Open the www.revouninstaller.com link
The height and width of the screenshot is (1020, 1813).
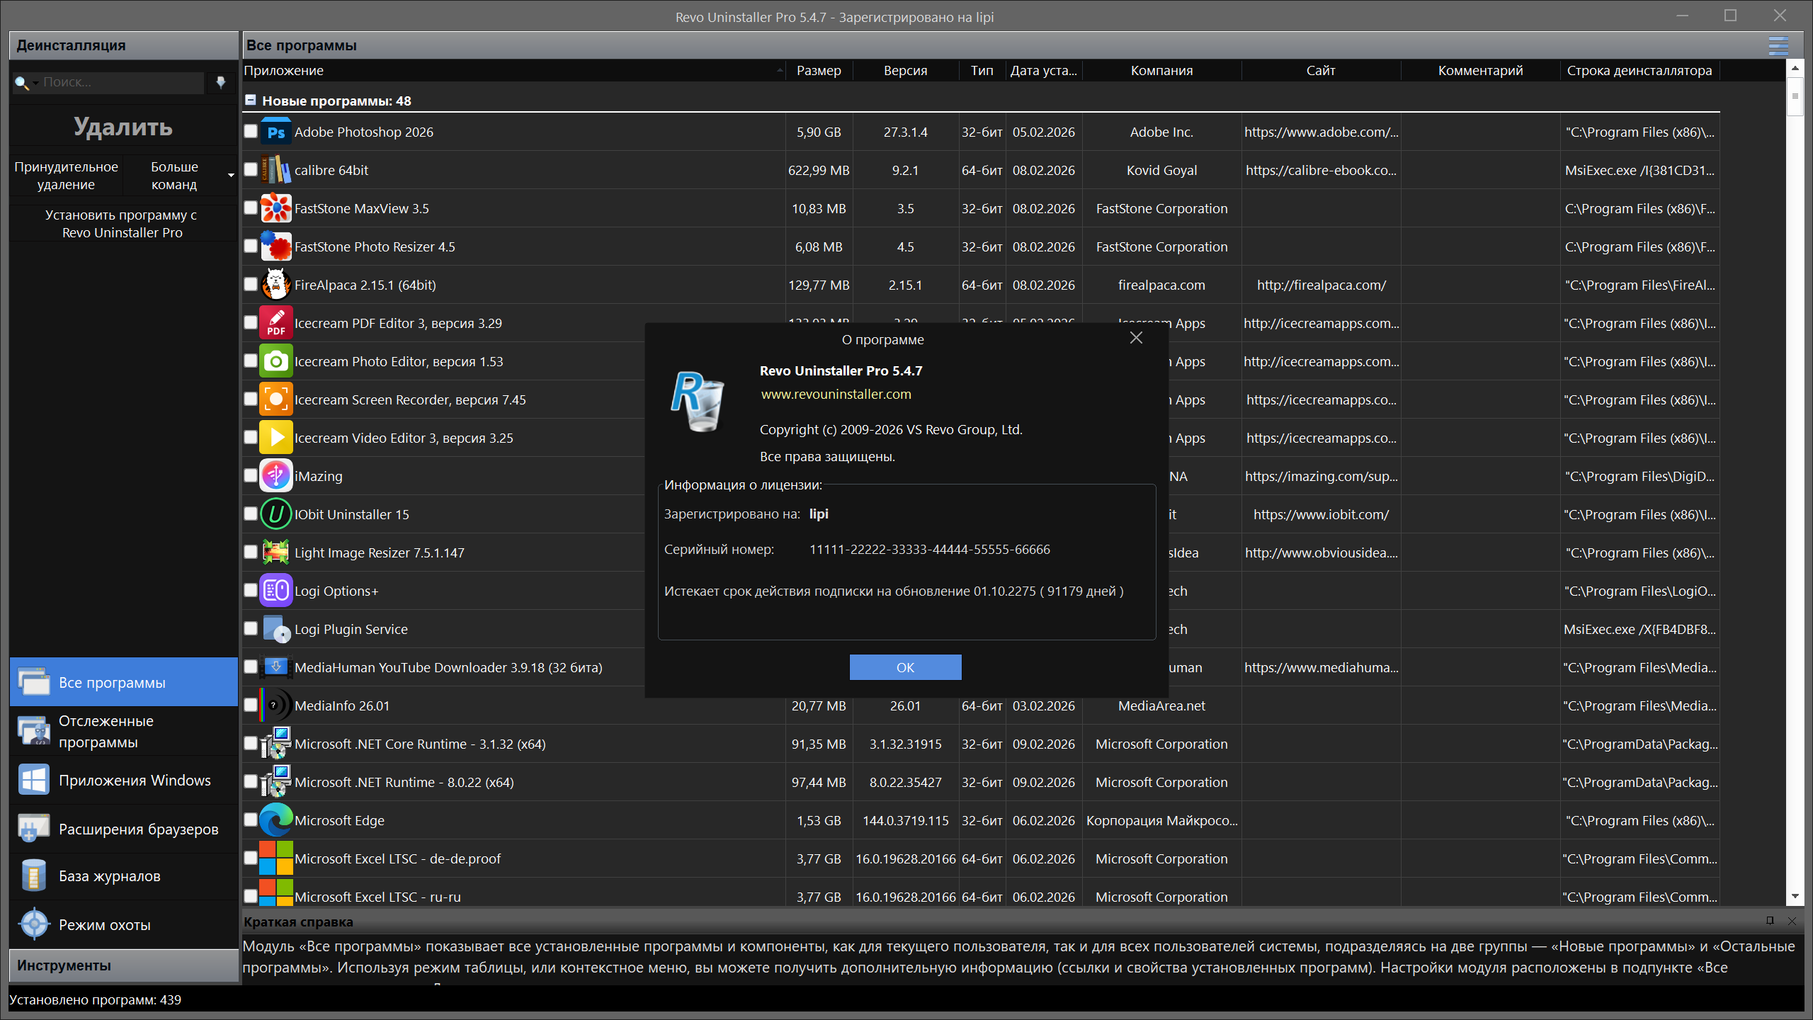coord(836,394)
